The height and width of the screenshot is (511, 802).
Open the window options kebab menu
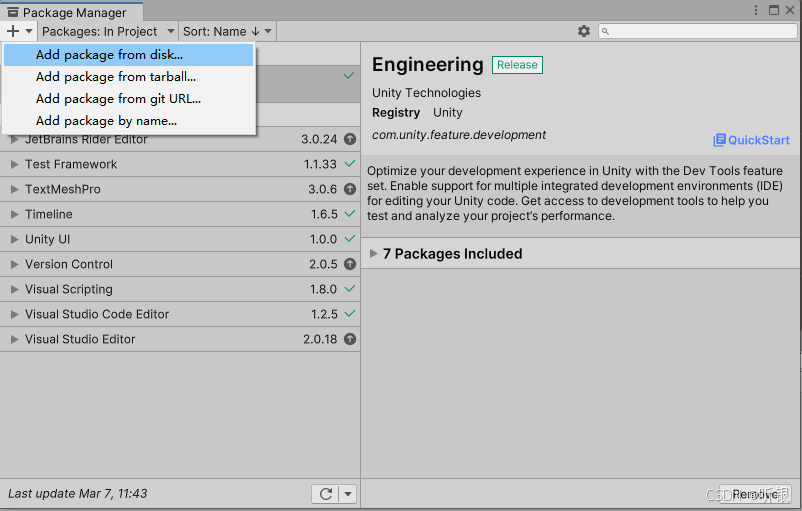(x=756, y=10)
